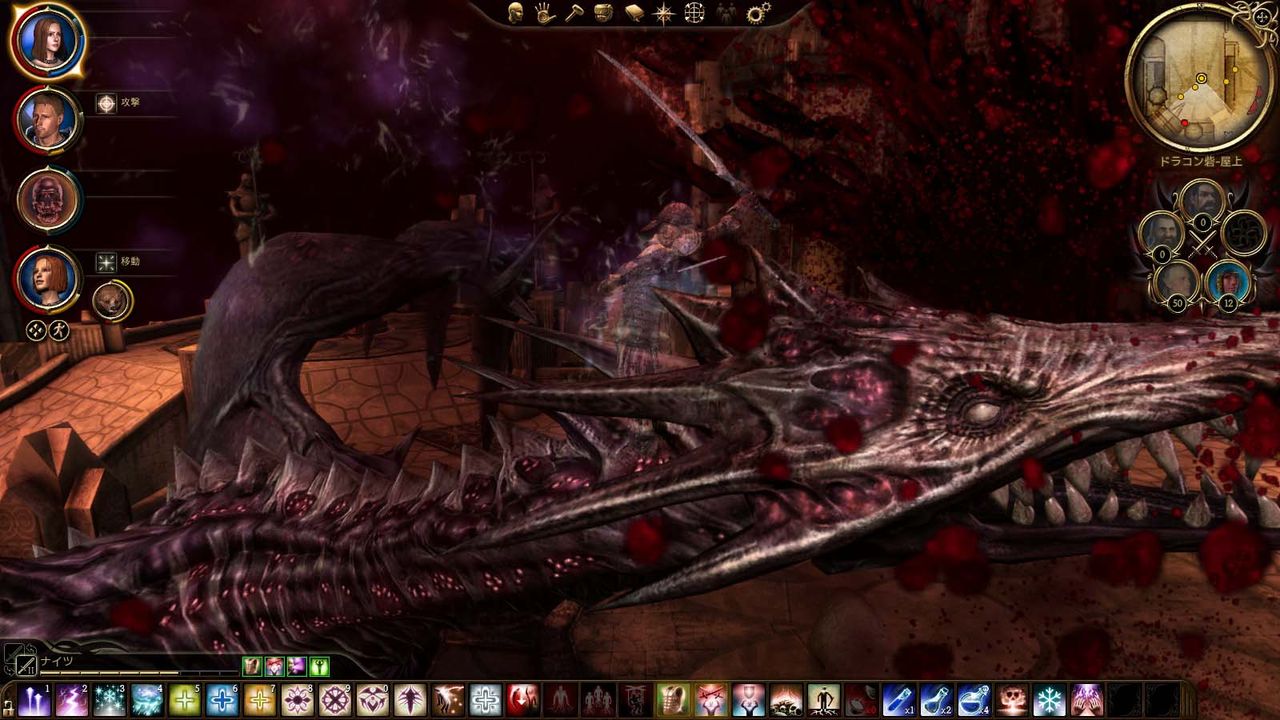This screenshot has height=720, width=1280.
Task: Select the summoned pet small portrait
Action: pyautogui.click(x=113, y=299)
